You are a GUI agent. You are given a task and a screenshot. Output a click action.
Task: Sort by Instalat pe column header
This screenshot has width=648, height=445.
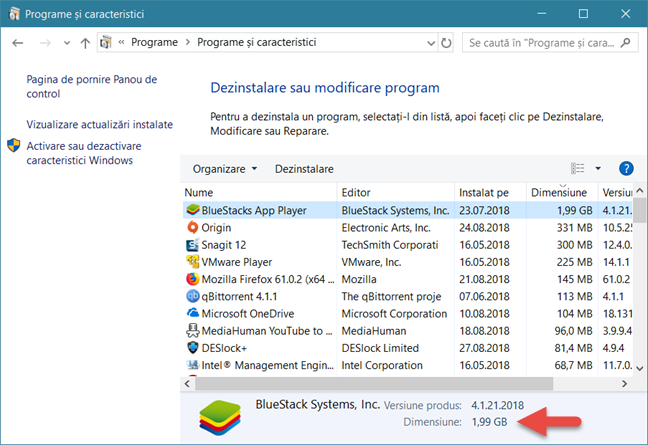click(490, 193)
